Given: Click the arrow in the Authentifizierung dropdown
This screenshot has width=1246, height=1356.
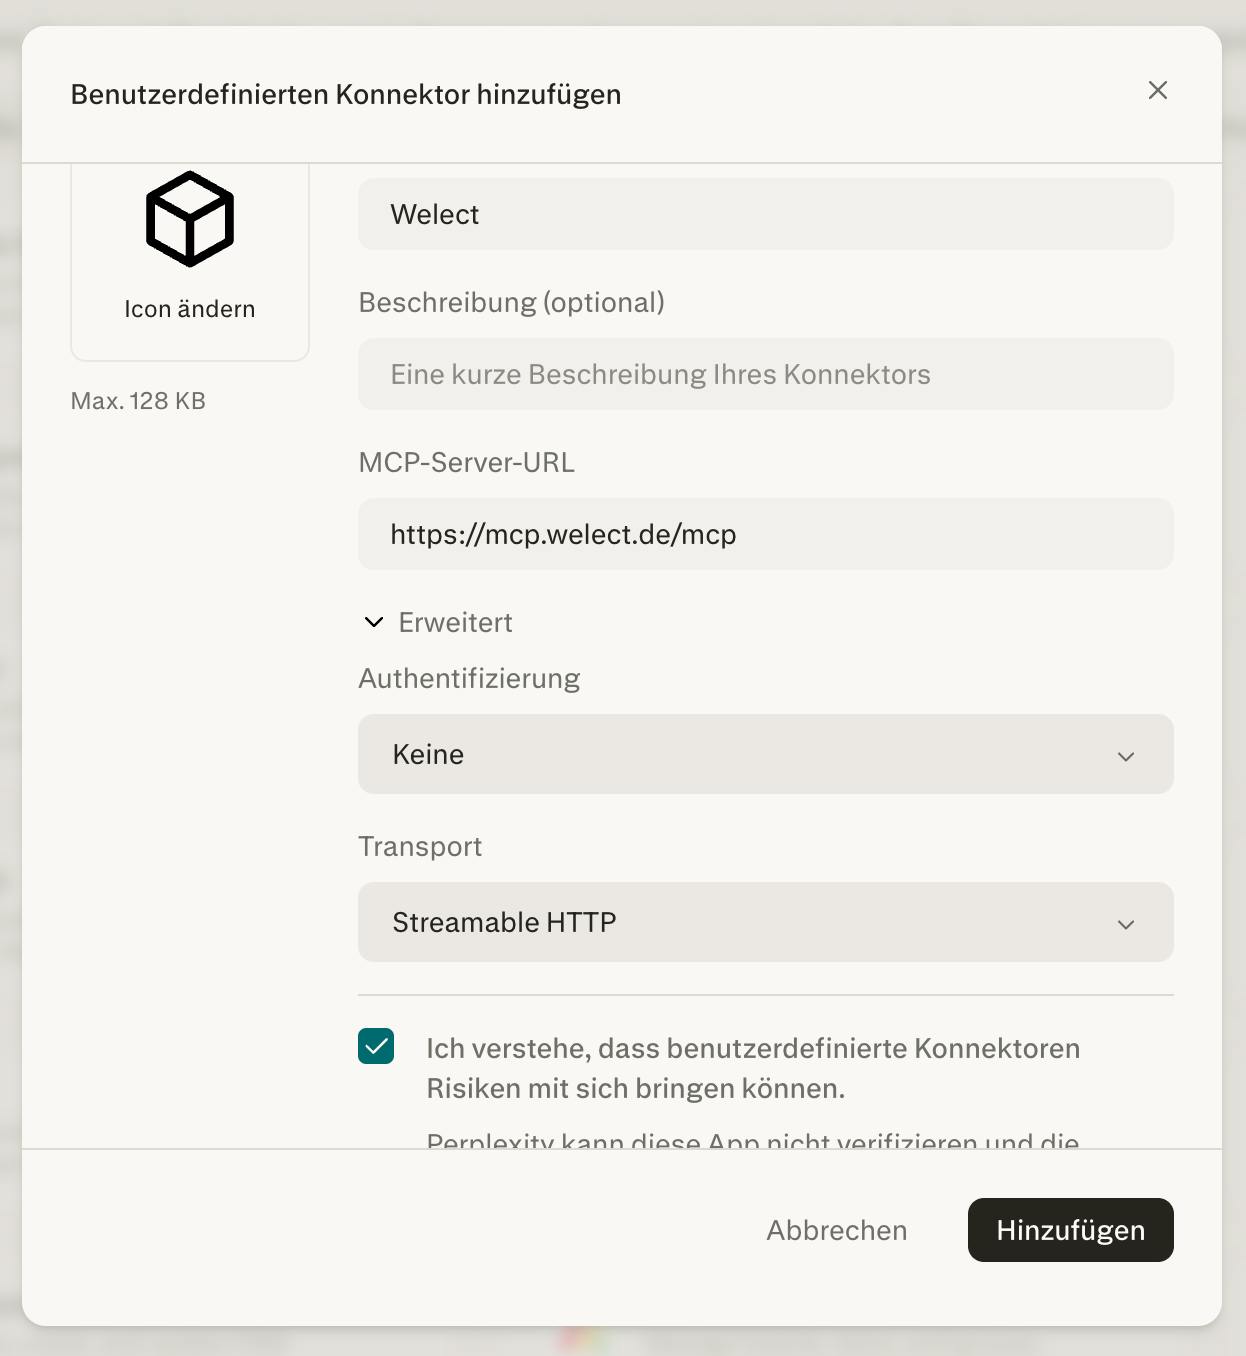Looking at the screenshot, I should point(1126,756).
